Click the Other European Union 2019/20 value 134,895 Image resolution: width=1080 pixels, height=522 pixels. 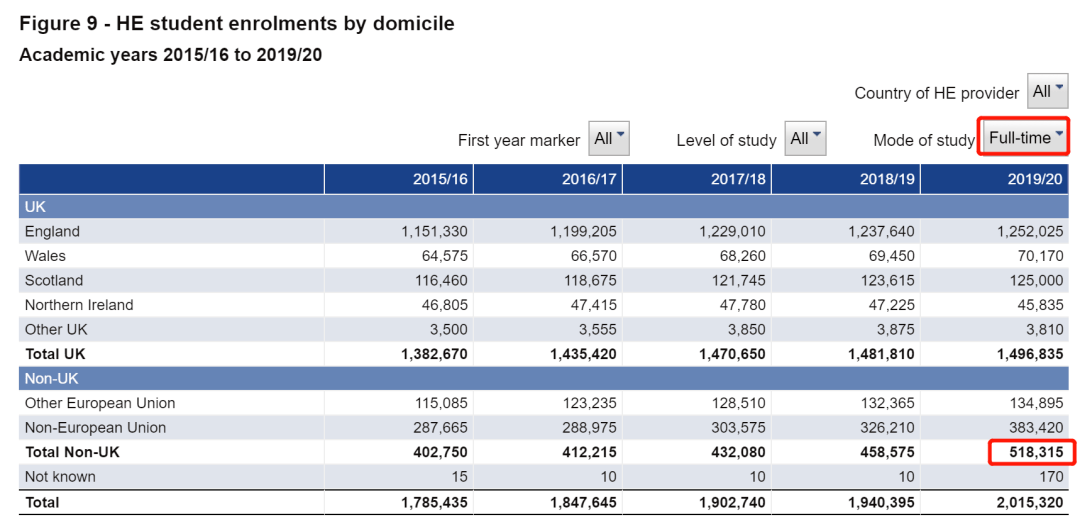(x=1037, y=403)
